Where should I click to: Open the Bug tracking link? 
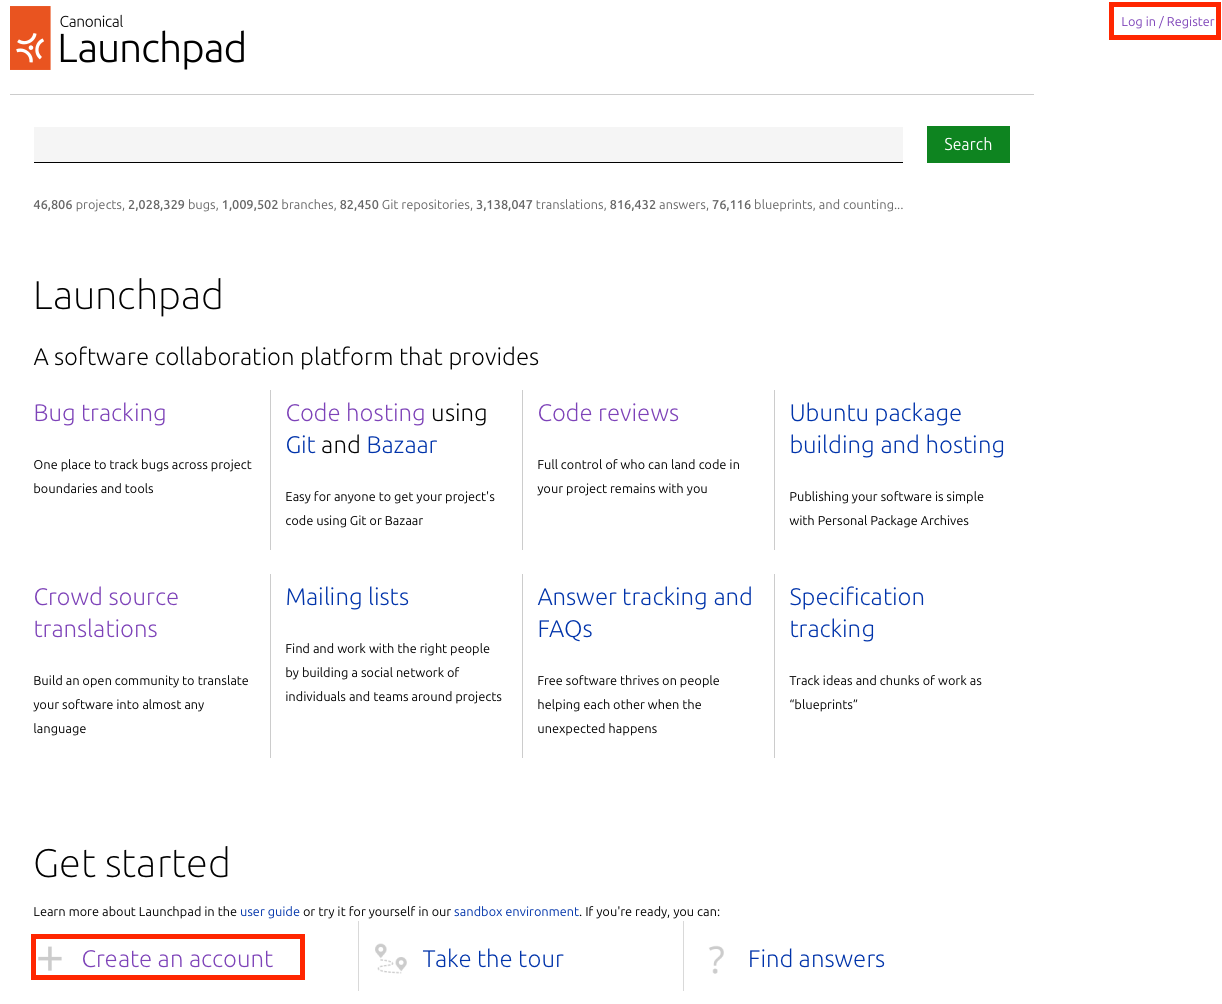(100, 413)
